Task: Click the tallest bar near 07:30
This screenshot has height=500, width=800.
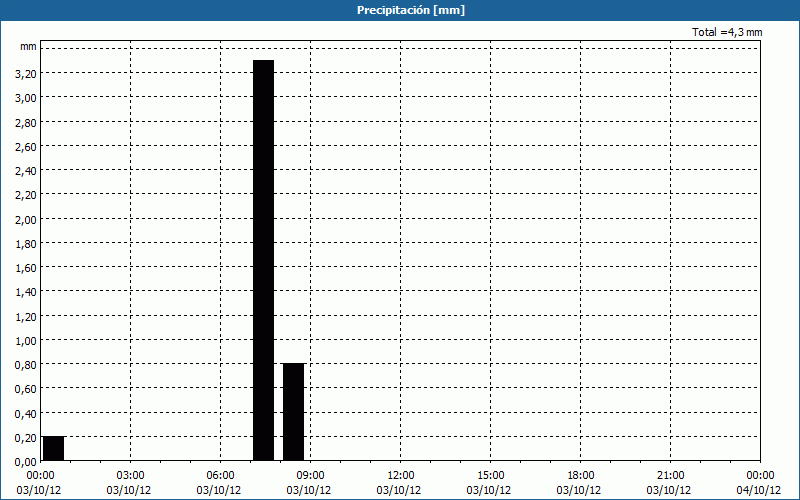Action: pos(263,260)
